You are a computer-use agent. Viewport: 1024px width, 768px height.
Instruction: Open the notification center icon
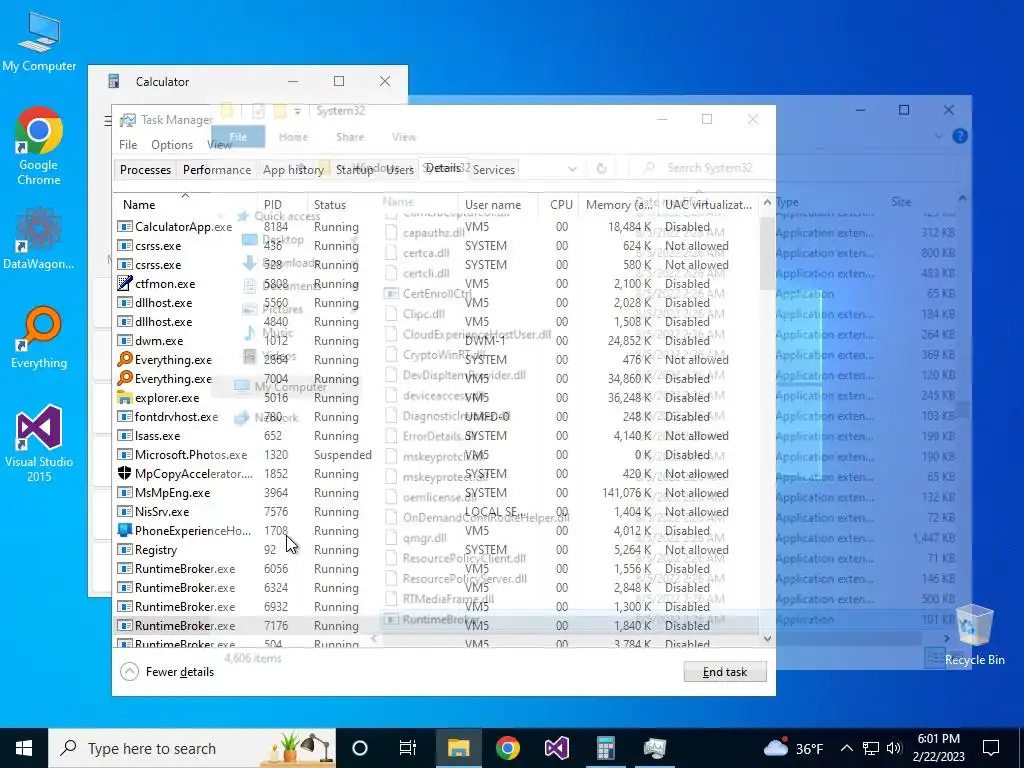pyautogui.click(x=991, y=748)
